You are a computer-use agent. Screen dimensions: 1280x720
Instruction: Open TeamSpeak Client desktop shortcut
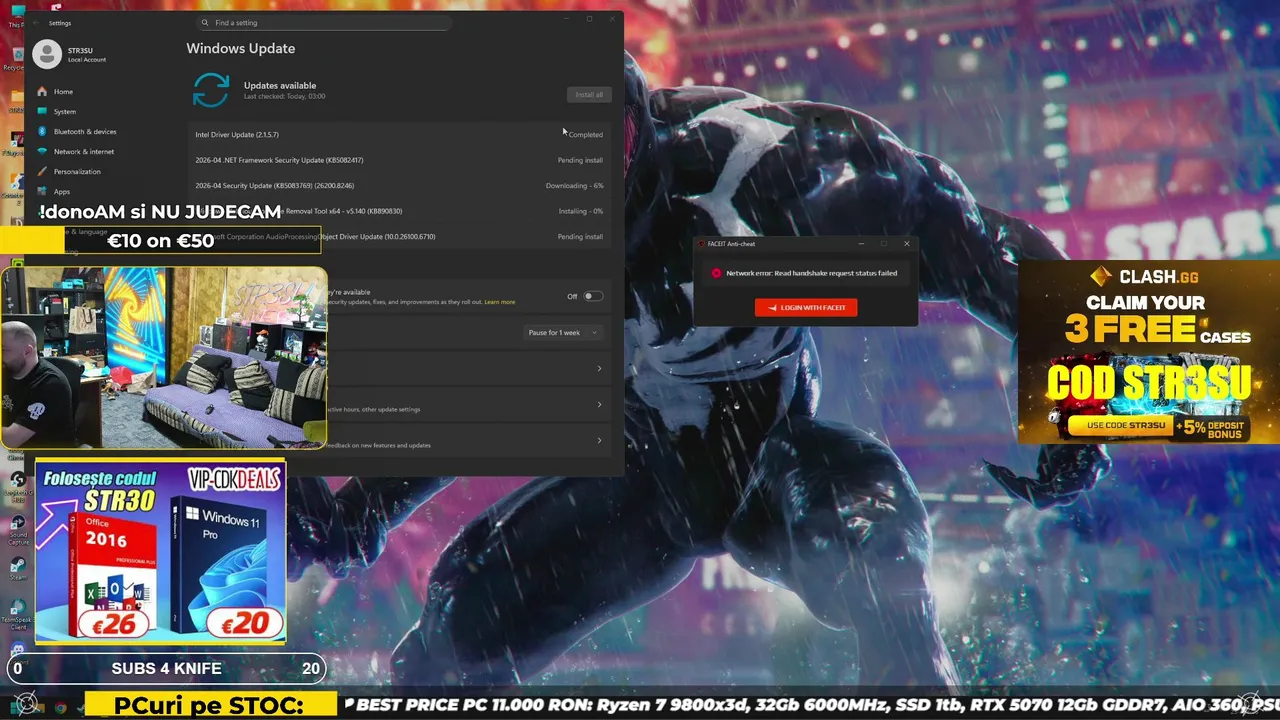click(17, 612)
